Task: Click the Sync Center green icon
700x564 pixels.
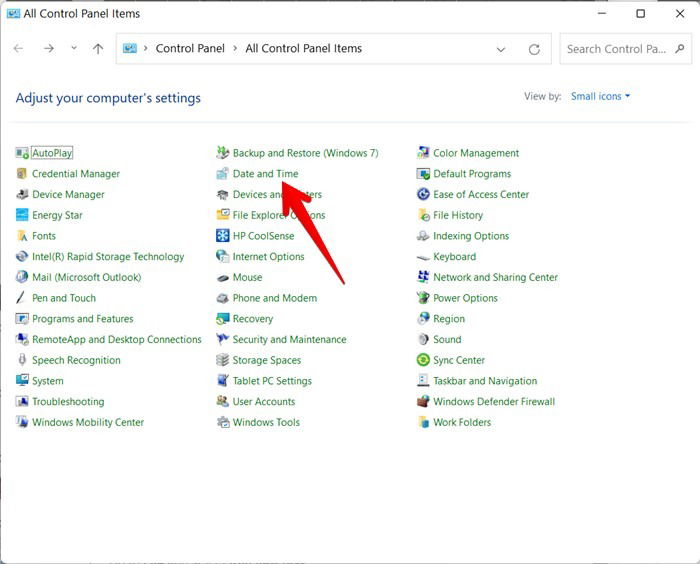Action: [x=423, y=359]
